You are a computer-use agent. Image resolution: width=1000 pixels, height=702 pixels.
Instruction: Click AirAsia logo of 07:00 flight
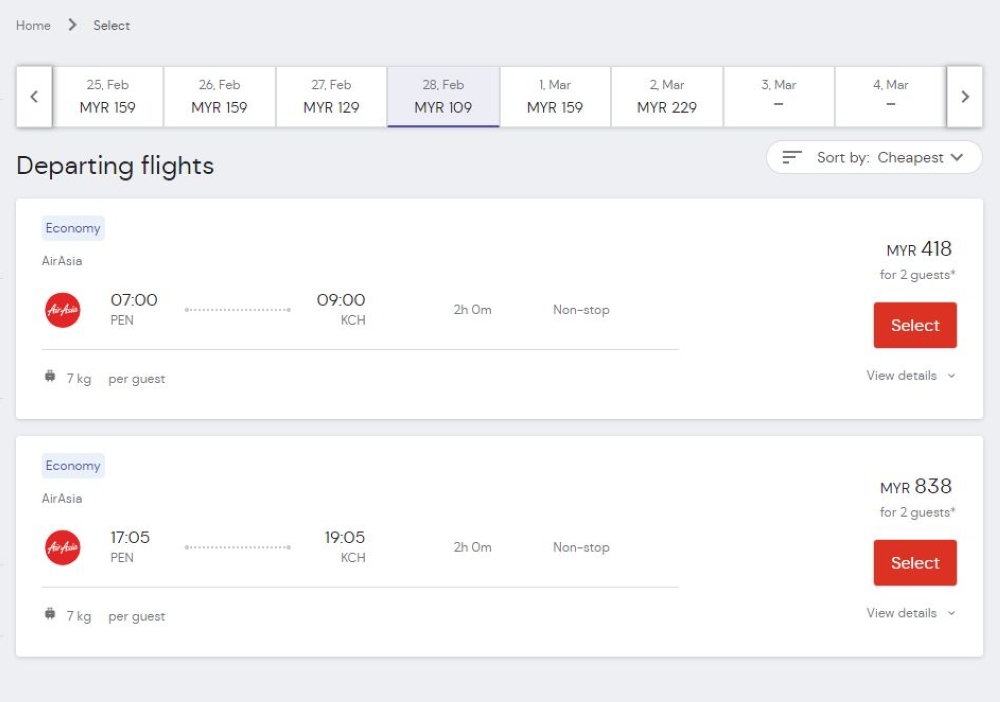coord(63,310)
